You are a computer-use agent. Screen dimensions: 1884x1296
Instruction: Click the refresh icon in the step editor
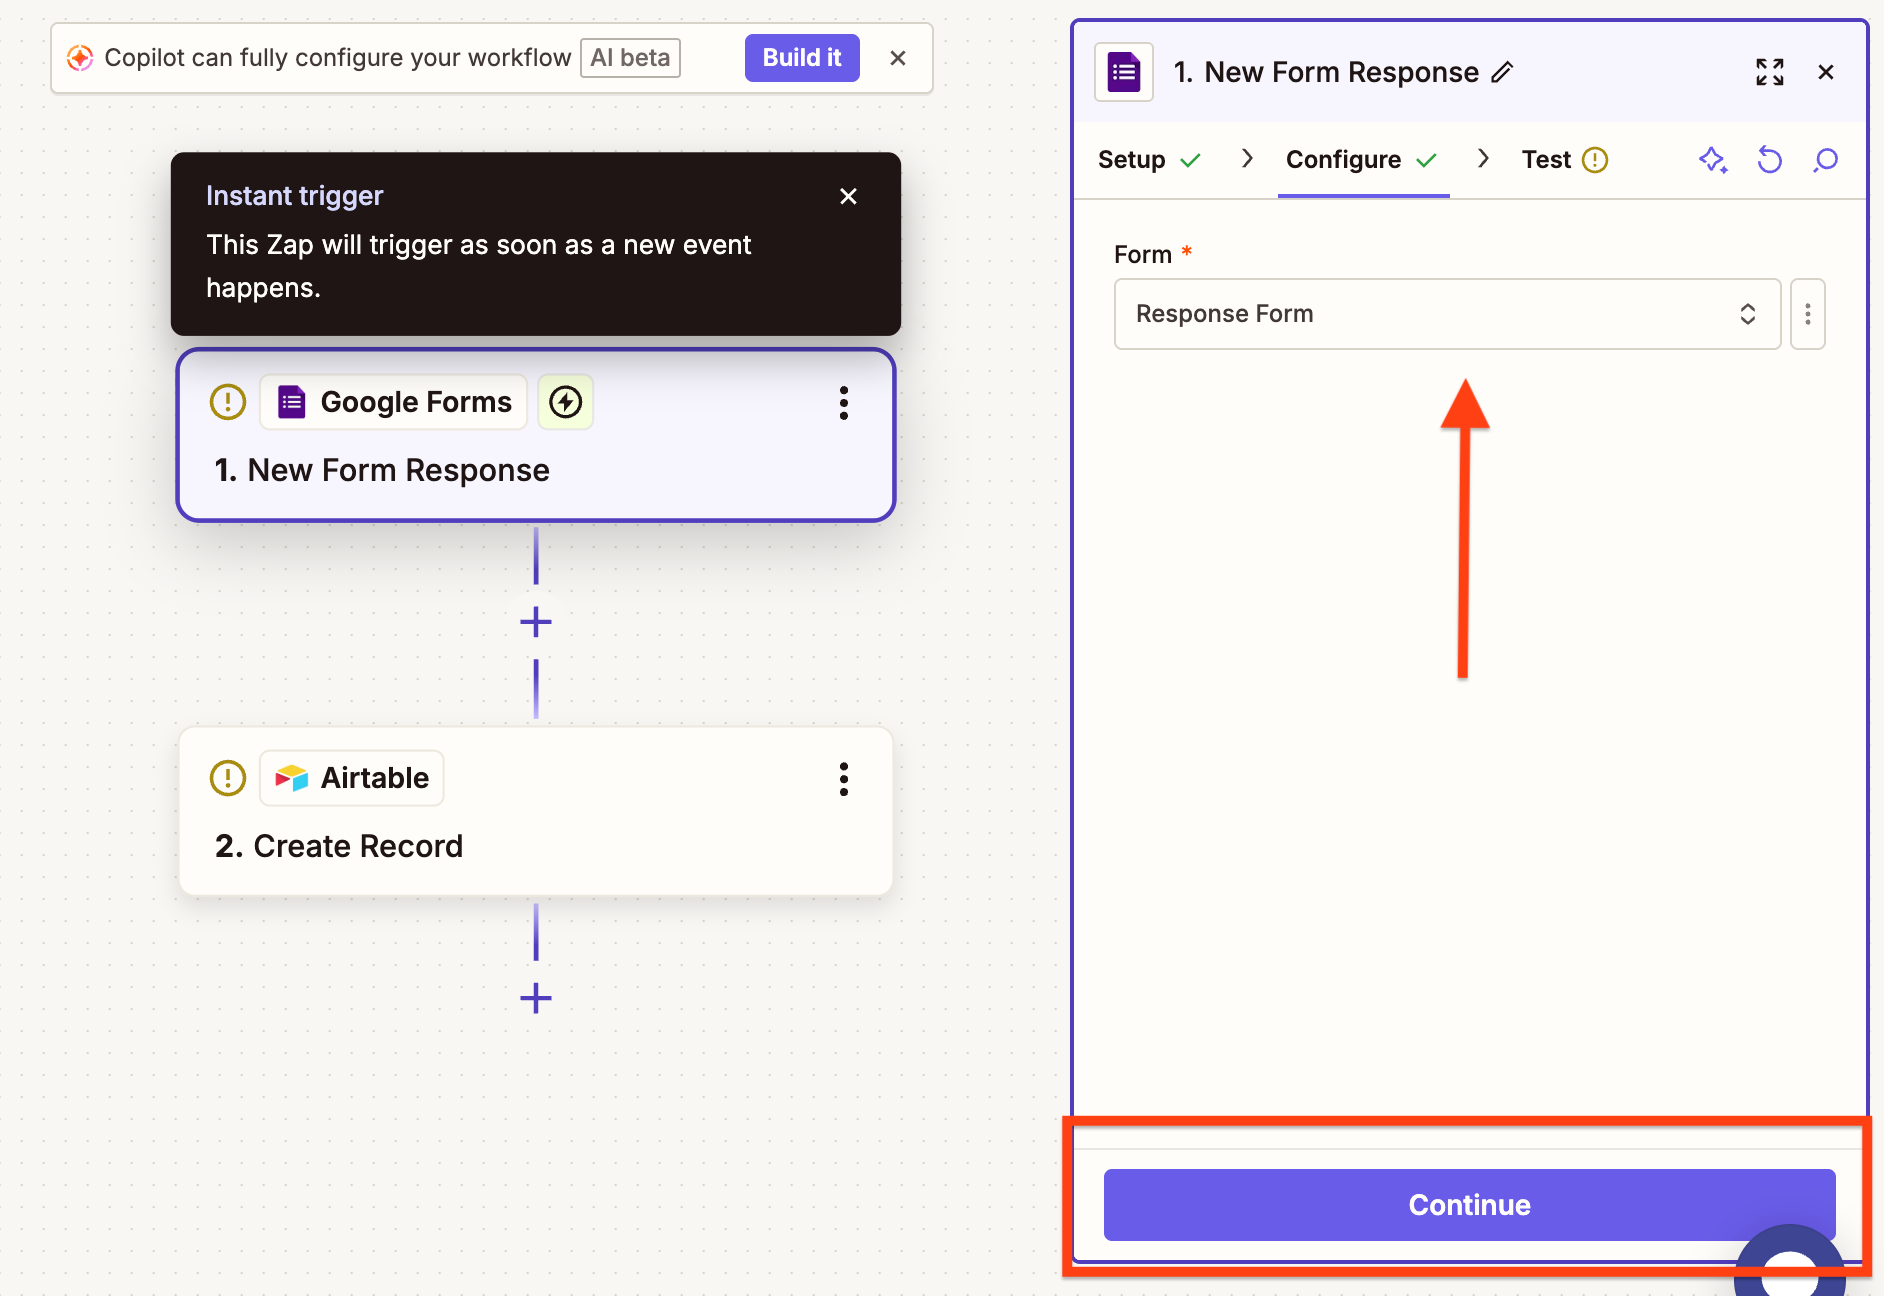(x=1770, y=160)
